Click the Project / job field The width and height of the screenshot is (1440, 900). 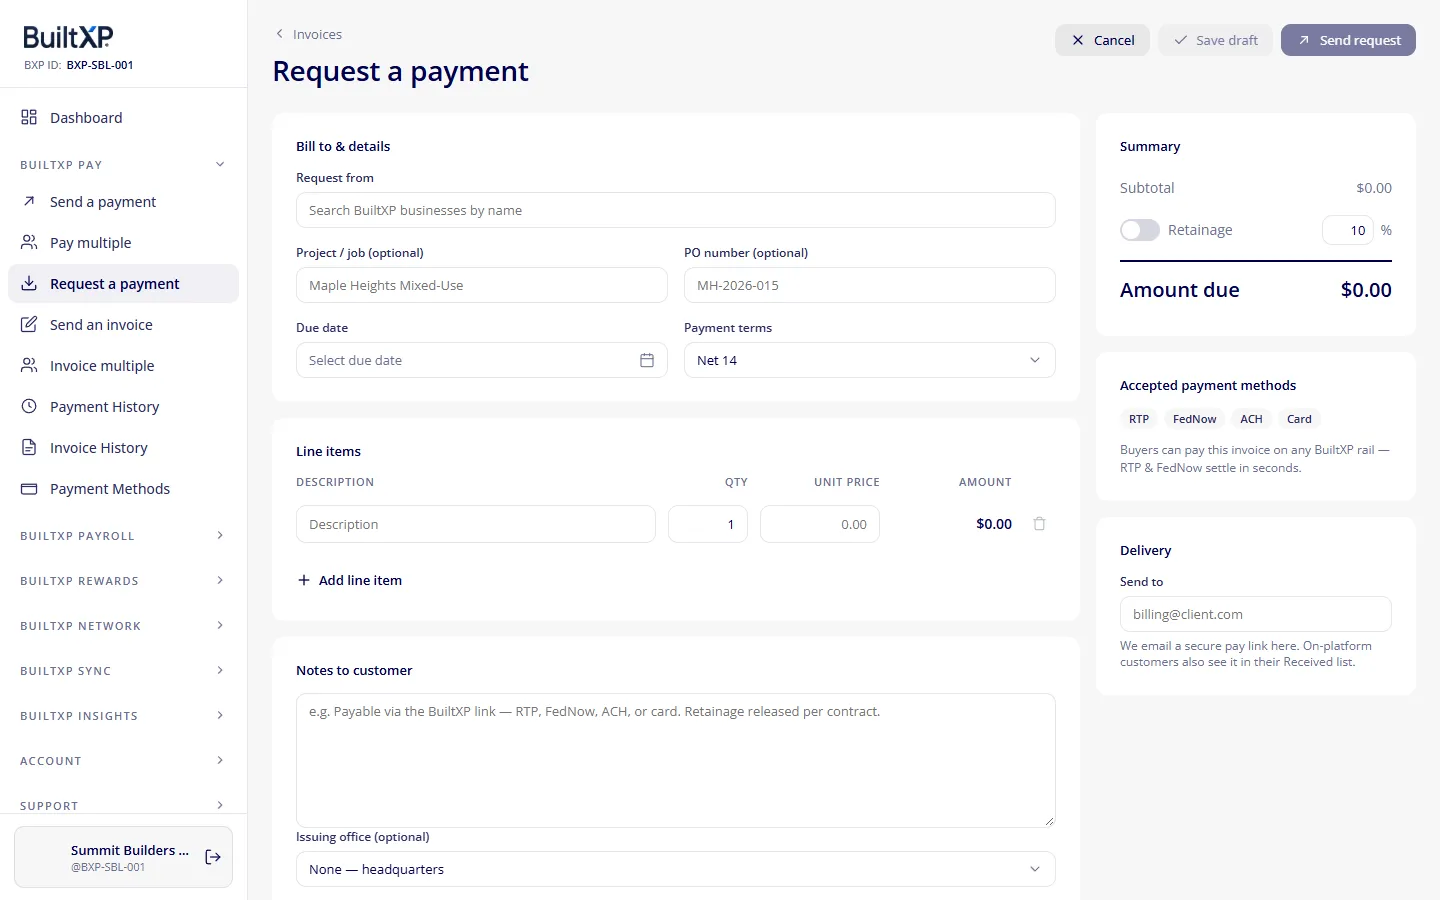482,285
